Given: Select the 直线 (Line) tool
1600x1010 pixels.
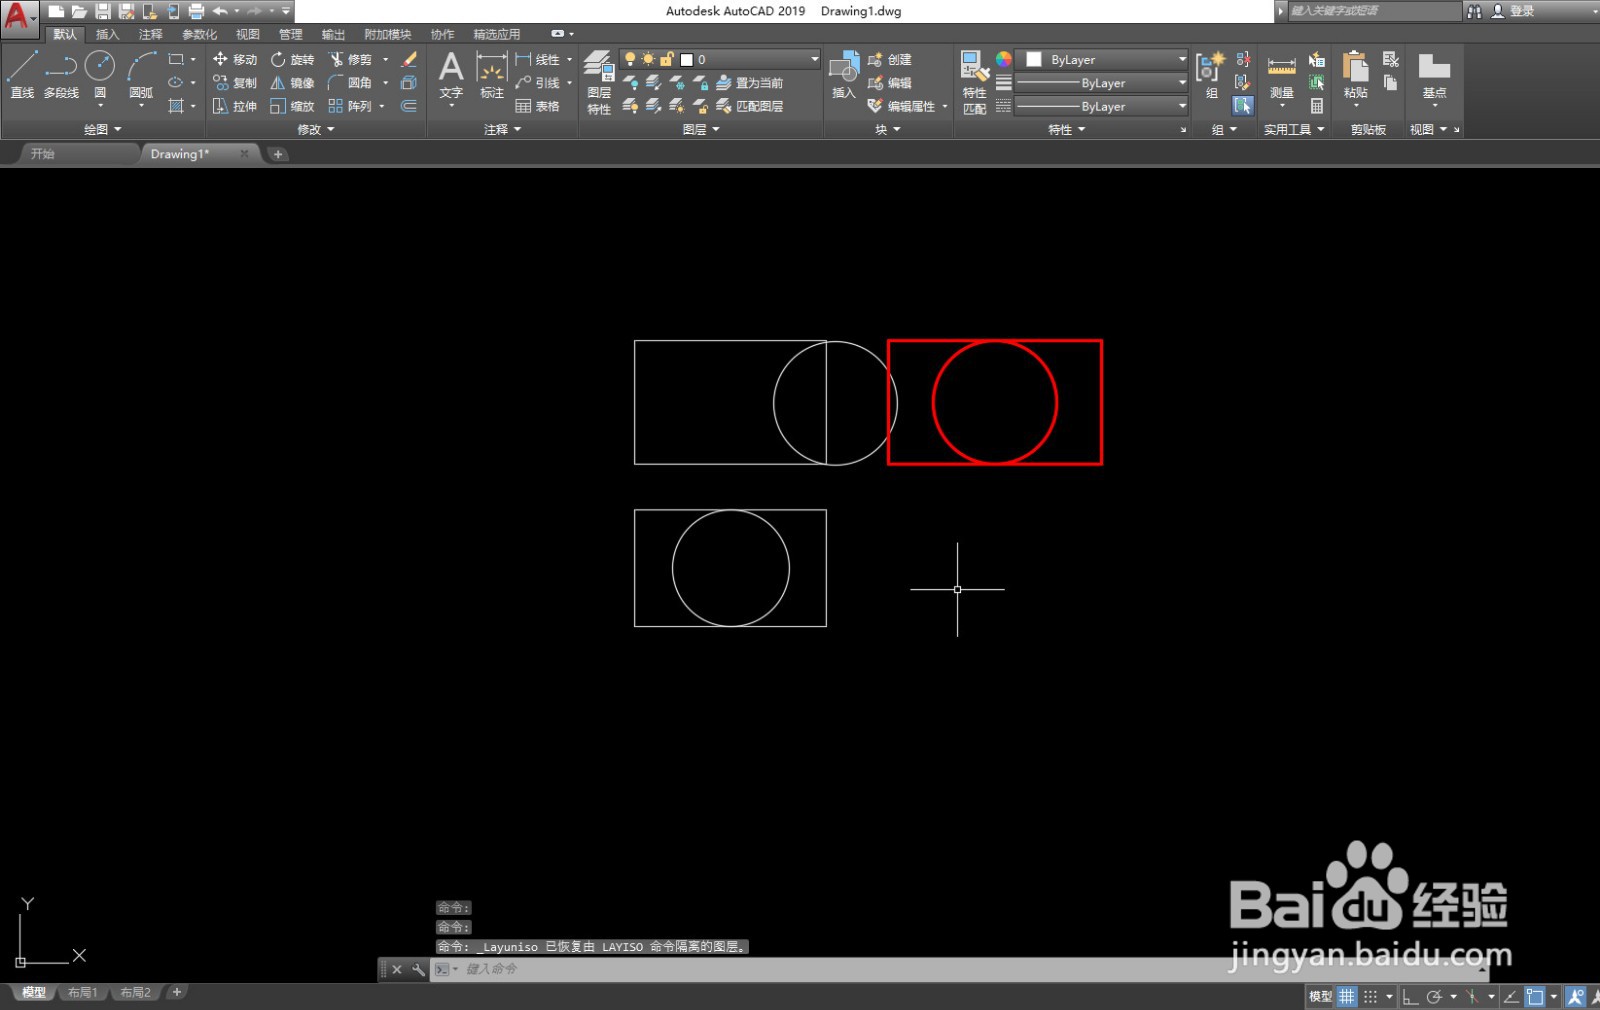Looking at the screenshot, I should (x=22, y=74).
